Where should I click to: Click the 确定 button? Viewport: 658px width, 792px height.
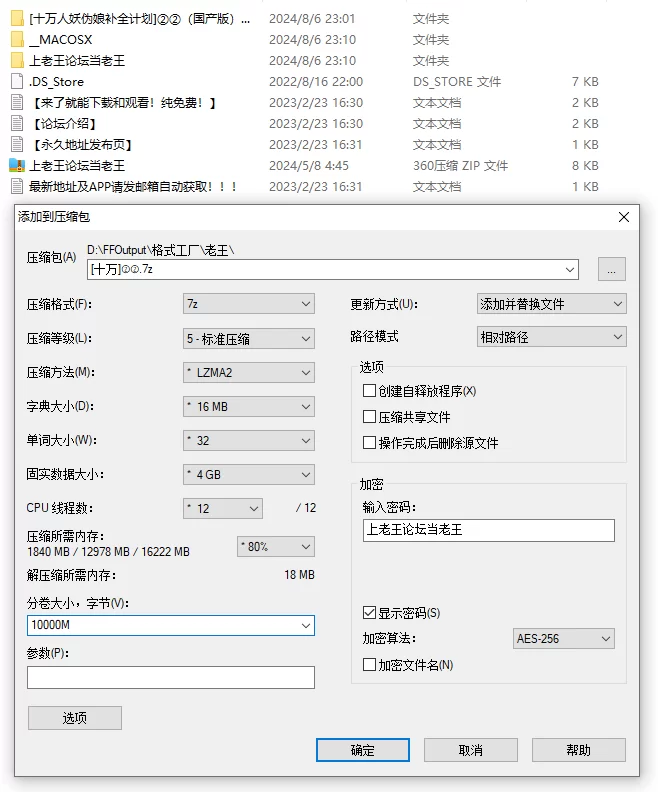(363, 750)
